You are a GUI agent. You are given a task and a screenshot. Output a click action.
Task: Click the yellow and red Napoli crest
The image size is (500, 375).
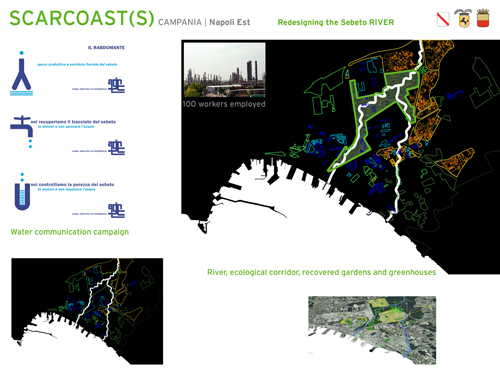click(x=483, y=18)
